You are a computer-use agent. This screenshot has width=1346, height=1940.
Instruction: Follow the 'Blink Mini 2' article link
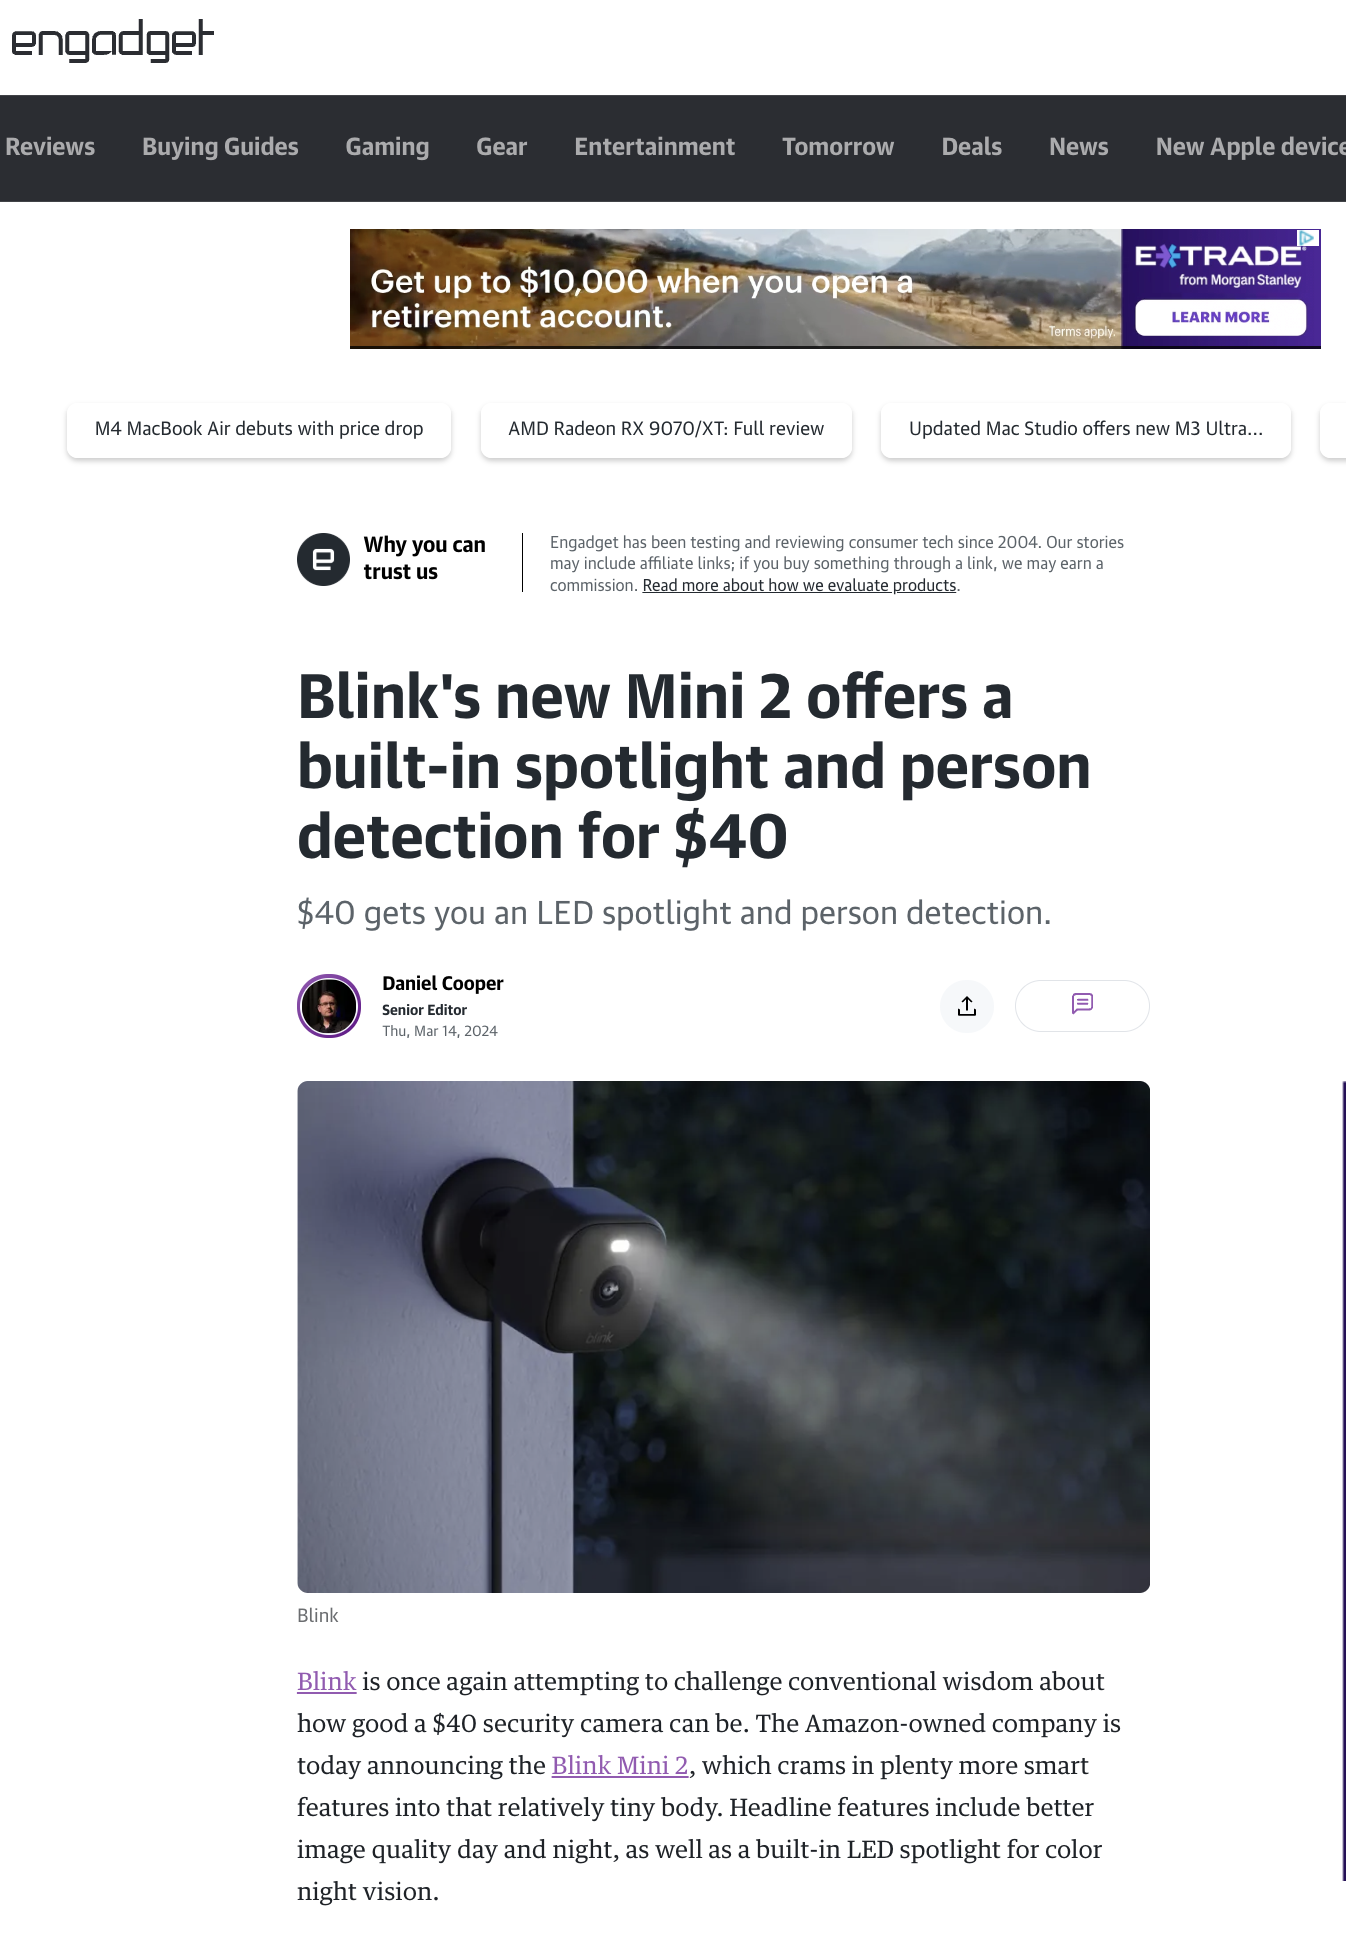click(620, 1766)
